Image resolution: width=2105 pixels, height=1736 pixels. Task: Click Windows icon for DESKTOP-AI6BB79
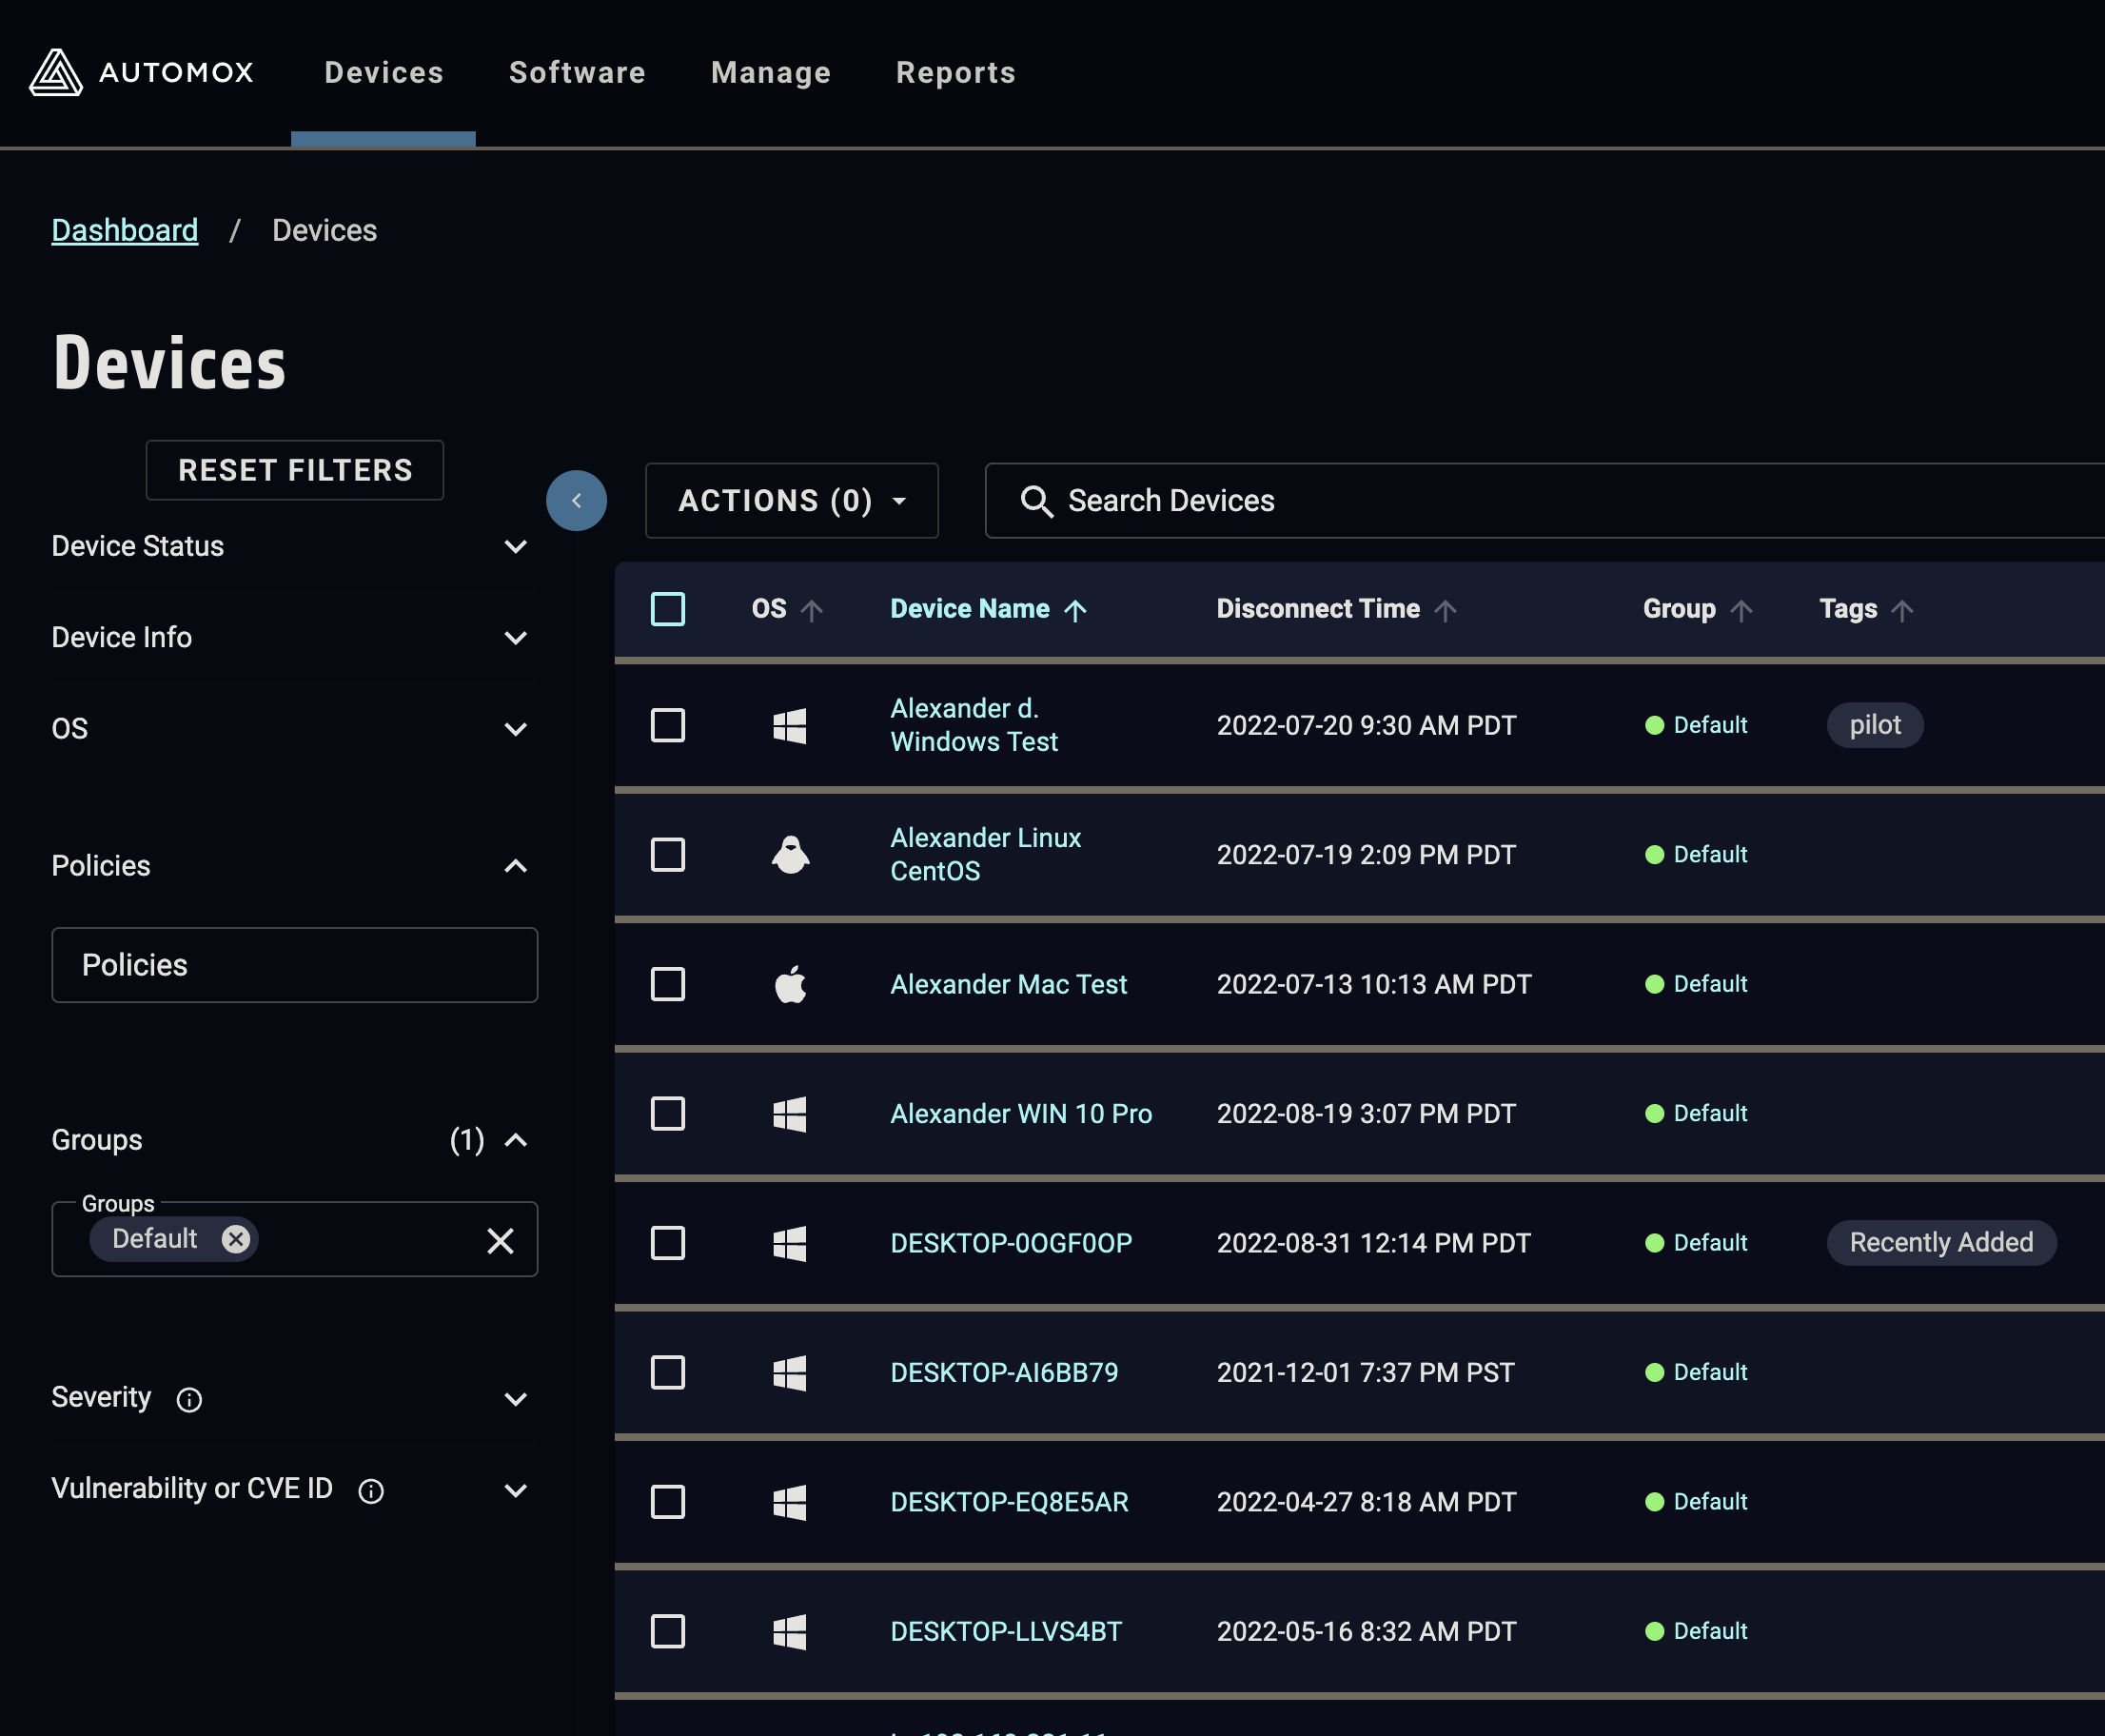click(x=790, y=1372)
